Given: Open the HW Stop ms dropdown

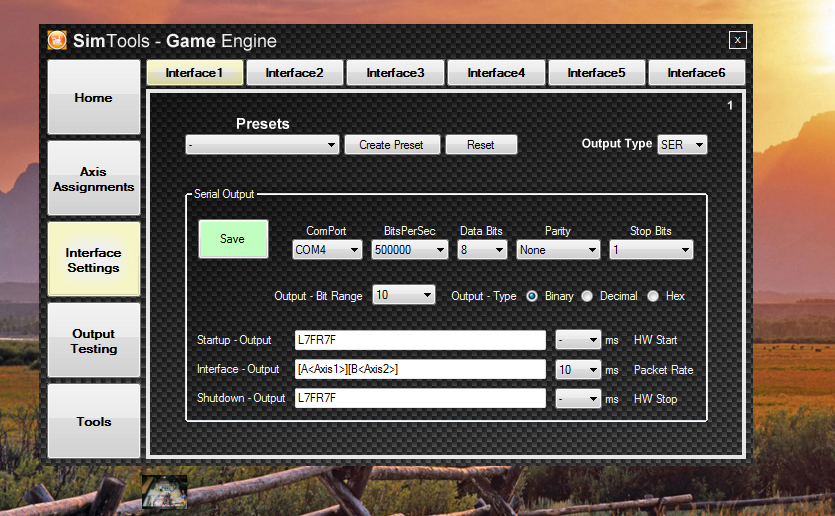Looking at the screenshot, I should click(578, 399).
